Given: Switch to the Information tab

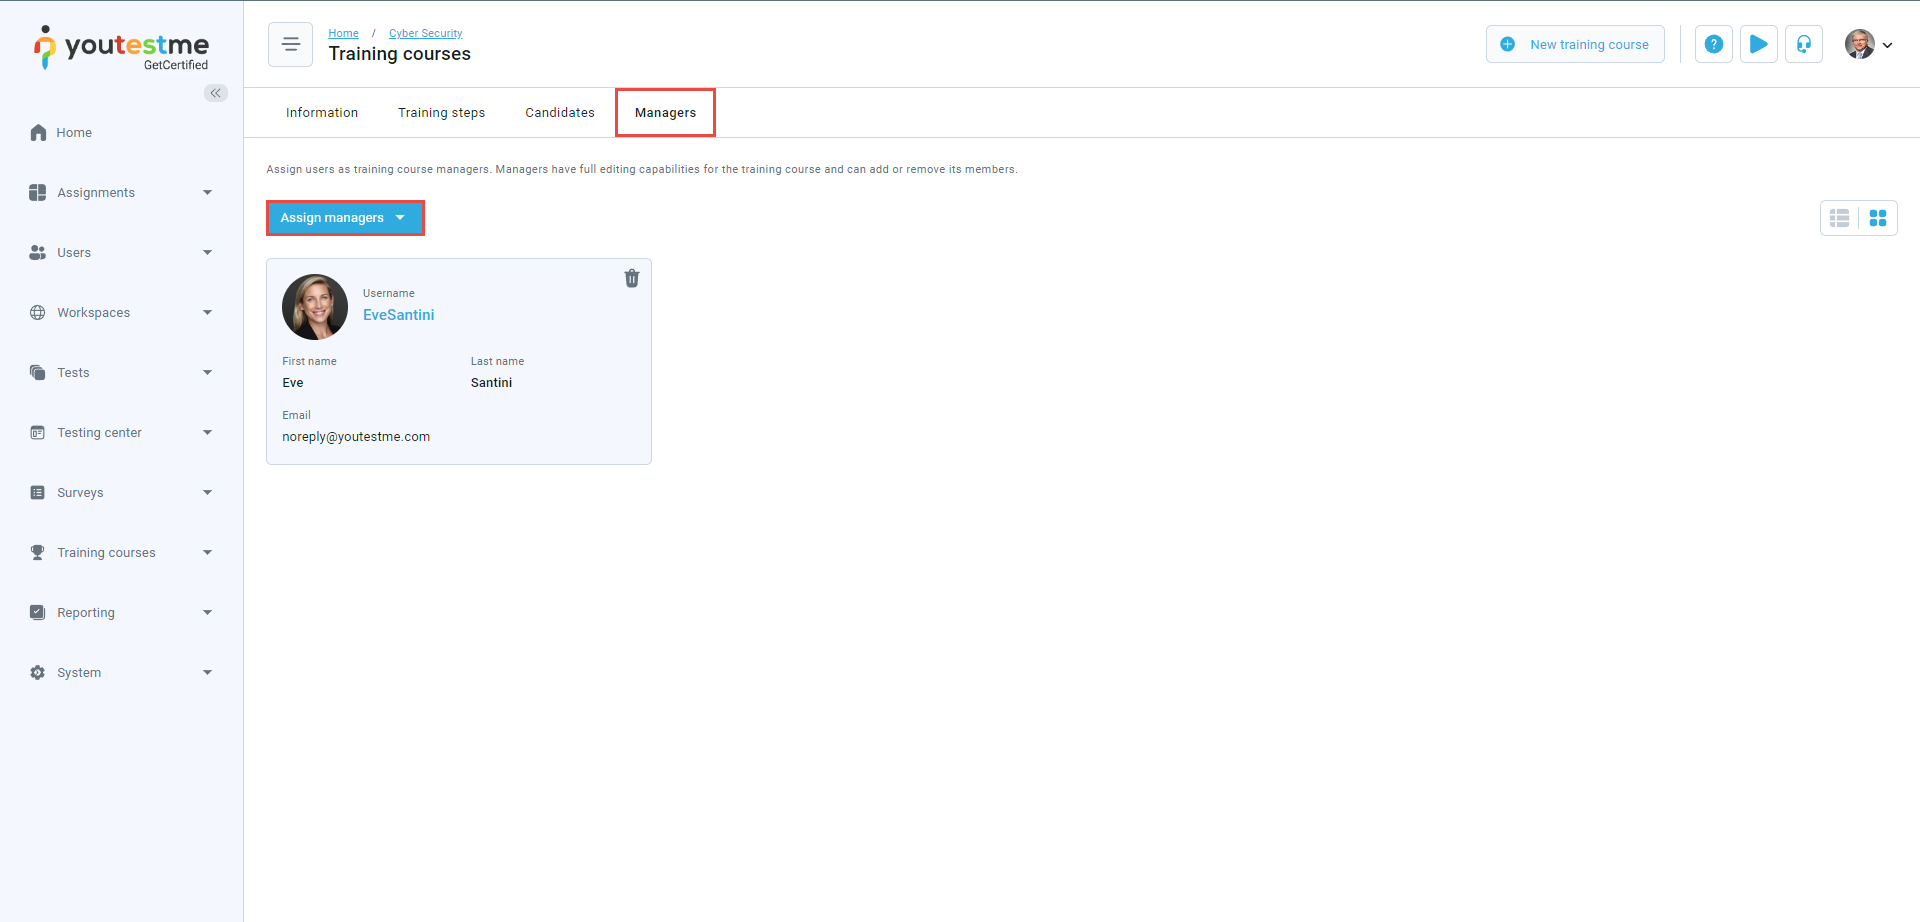Looking at the screenshot, I should tap(322, 113).
